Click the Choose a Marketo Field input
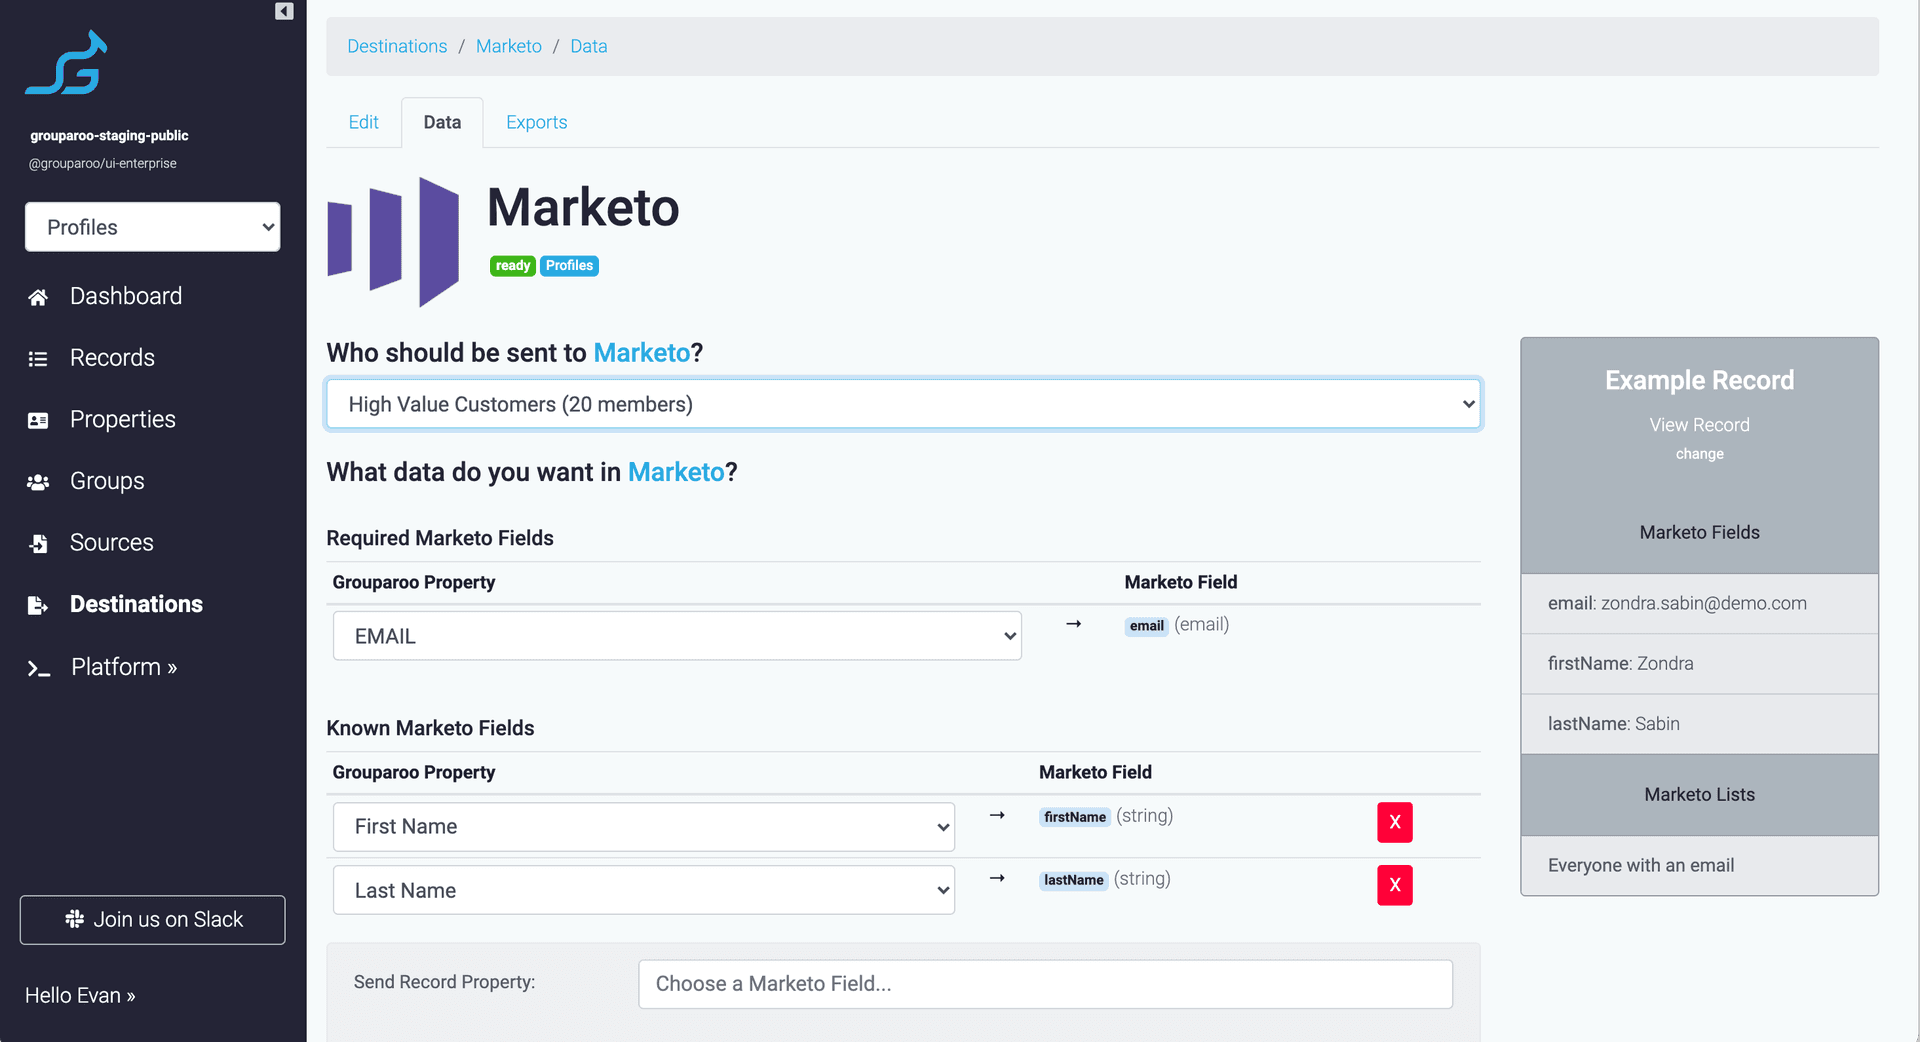1920x1042 pixels. pyautogui.click(x=1045, y=984)
